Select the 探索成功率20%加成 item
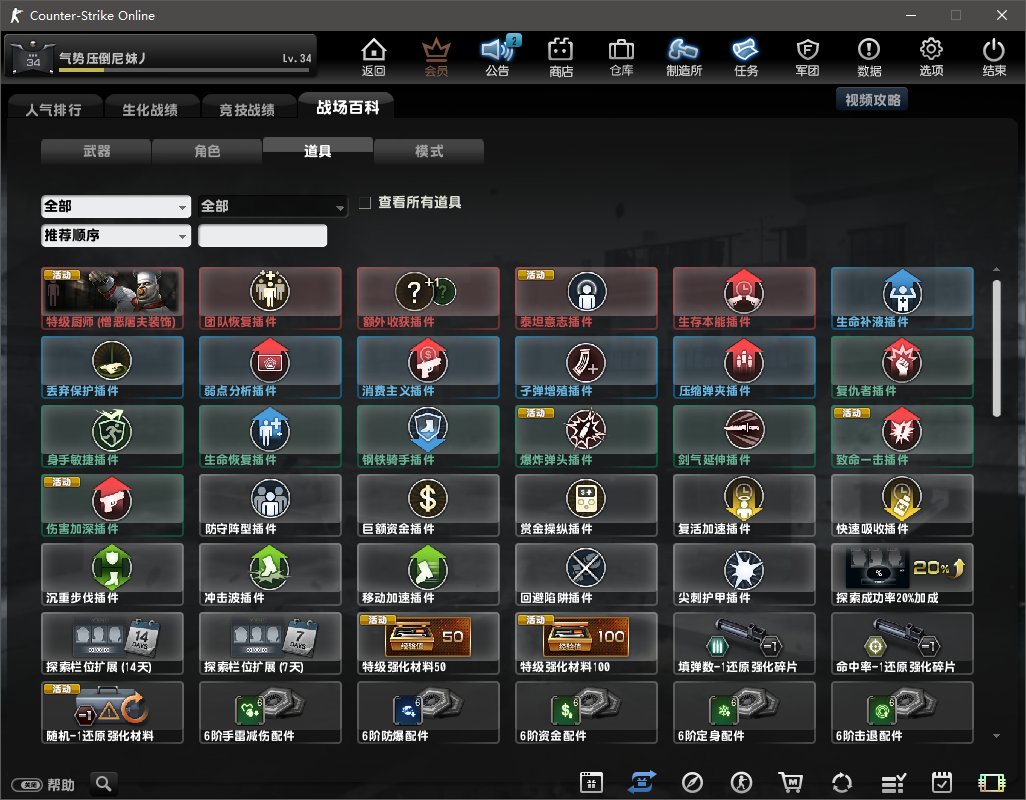The width and height of the screenshot is (1026, 800). pyautogui.click(x=902, y=574)
